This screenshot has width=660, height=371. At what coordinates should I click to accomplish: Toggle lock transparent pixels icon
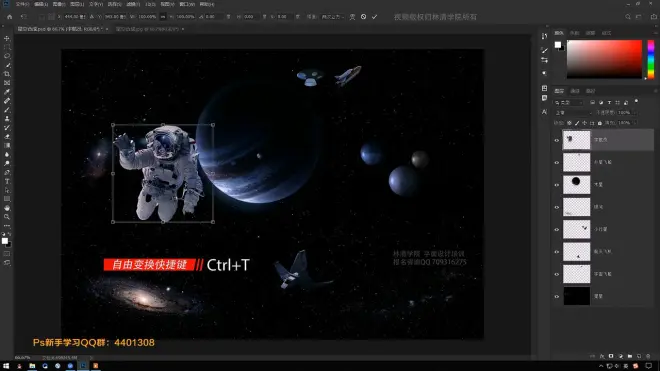569,123
